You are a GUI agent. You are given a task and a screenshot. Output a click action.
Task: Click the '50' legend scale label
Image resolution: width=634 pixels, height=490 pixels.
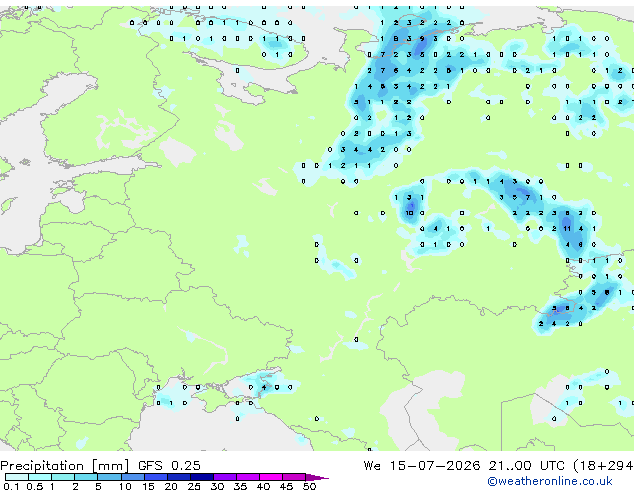point(309,486)
